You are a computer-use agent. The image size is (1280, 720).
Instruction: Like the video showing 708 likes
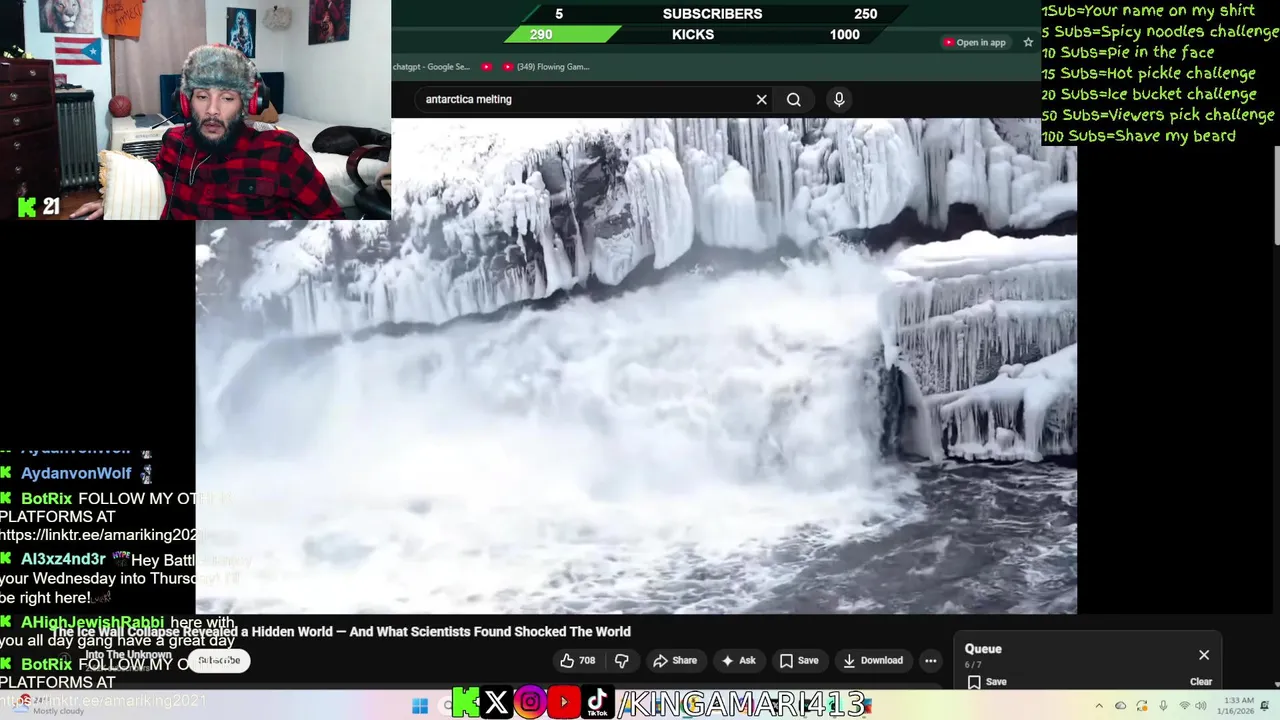(577, 660)
